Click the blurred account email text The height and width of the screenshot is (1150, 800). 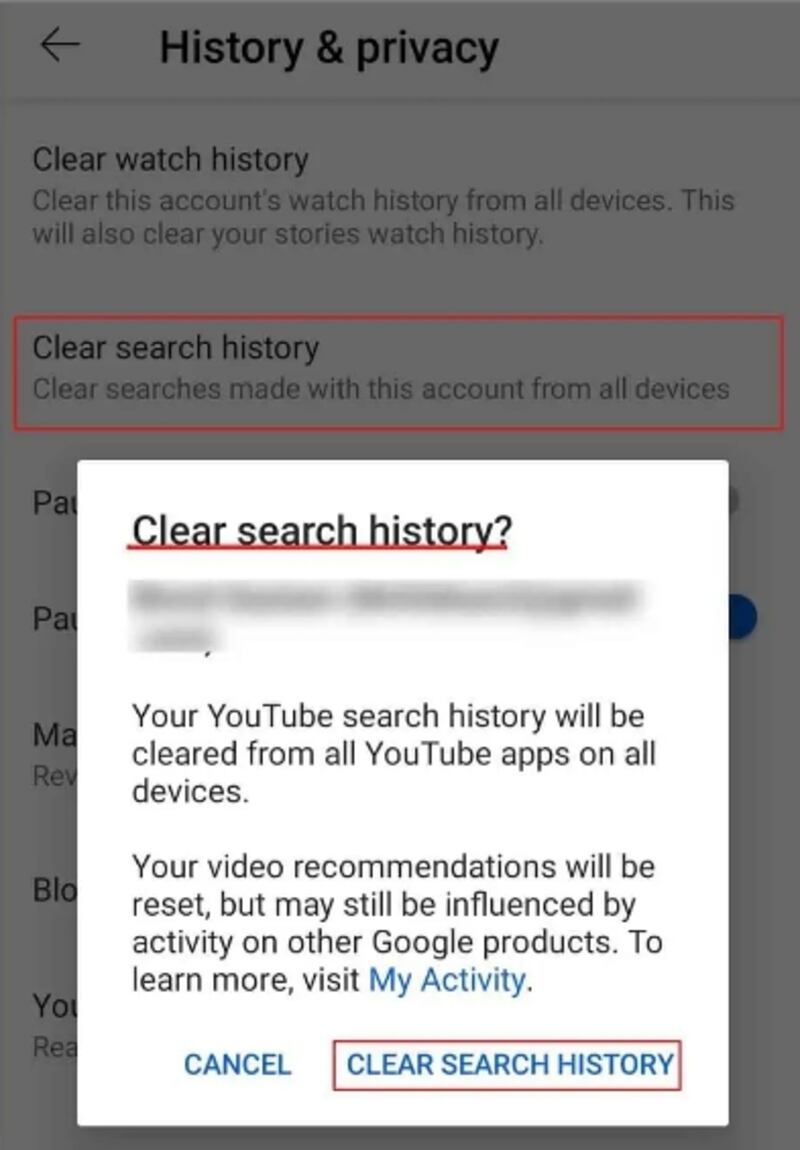click(x=386, y=615)
